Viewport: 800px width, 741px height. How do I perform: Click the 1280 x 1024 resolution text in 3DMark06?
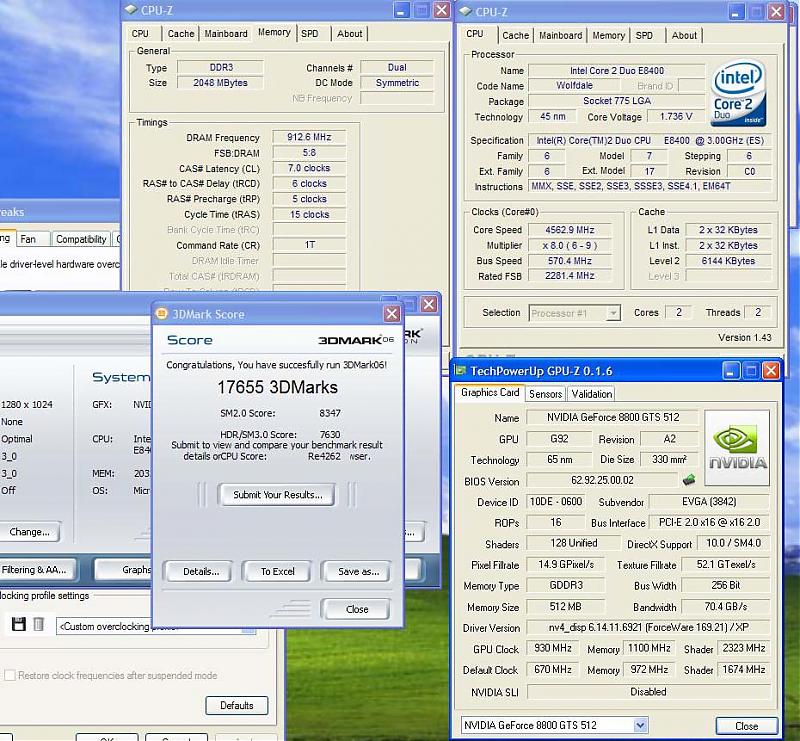(27, 404)
